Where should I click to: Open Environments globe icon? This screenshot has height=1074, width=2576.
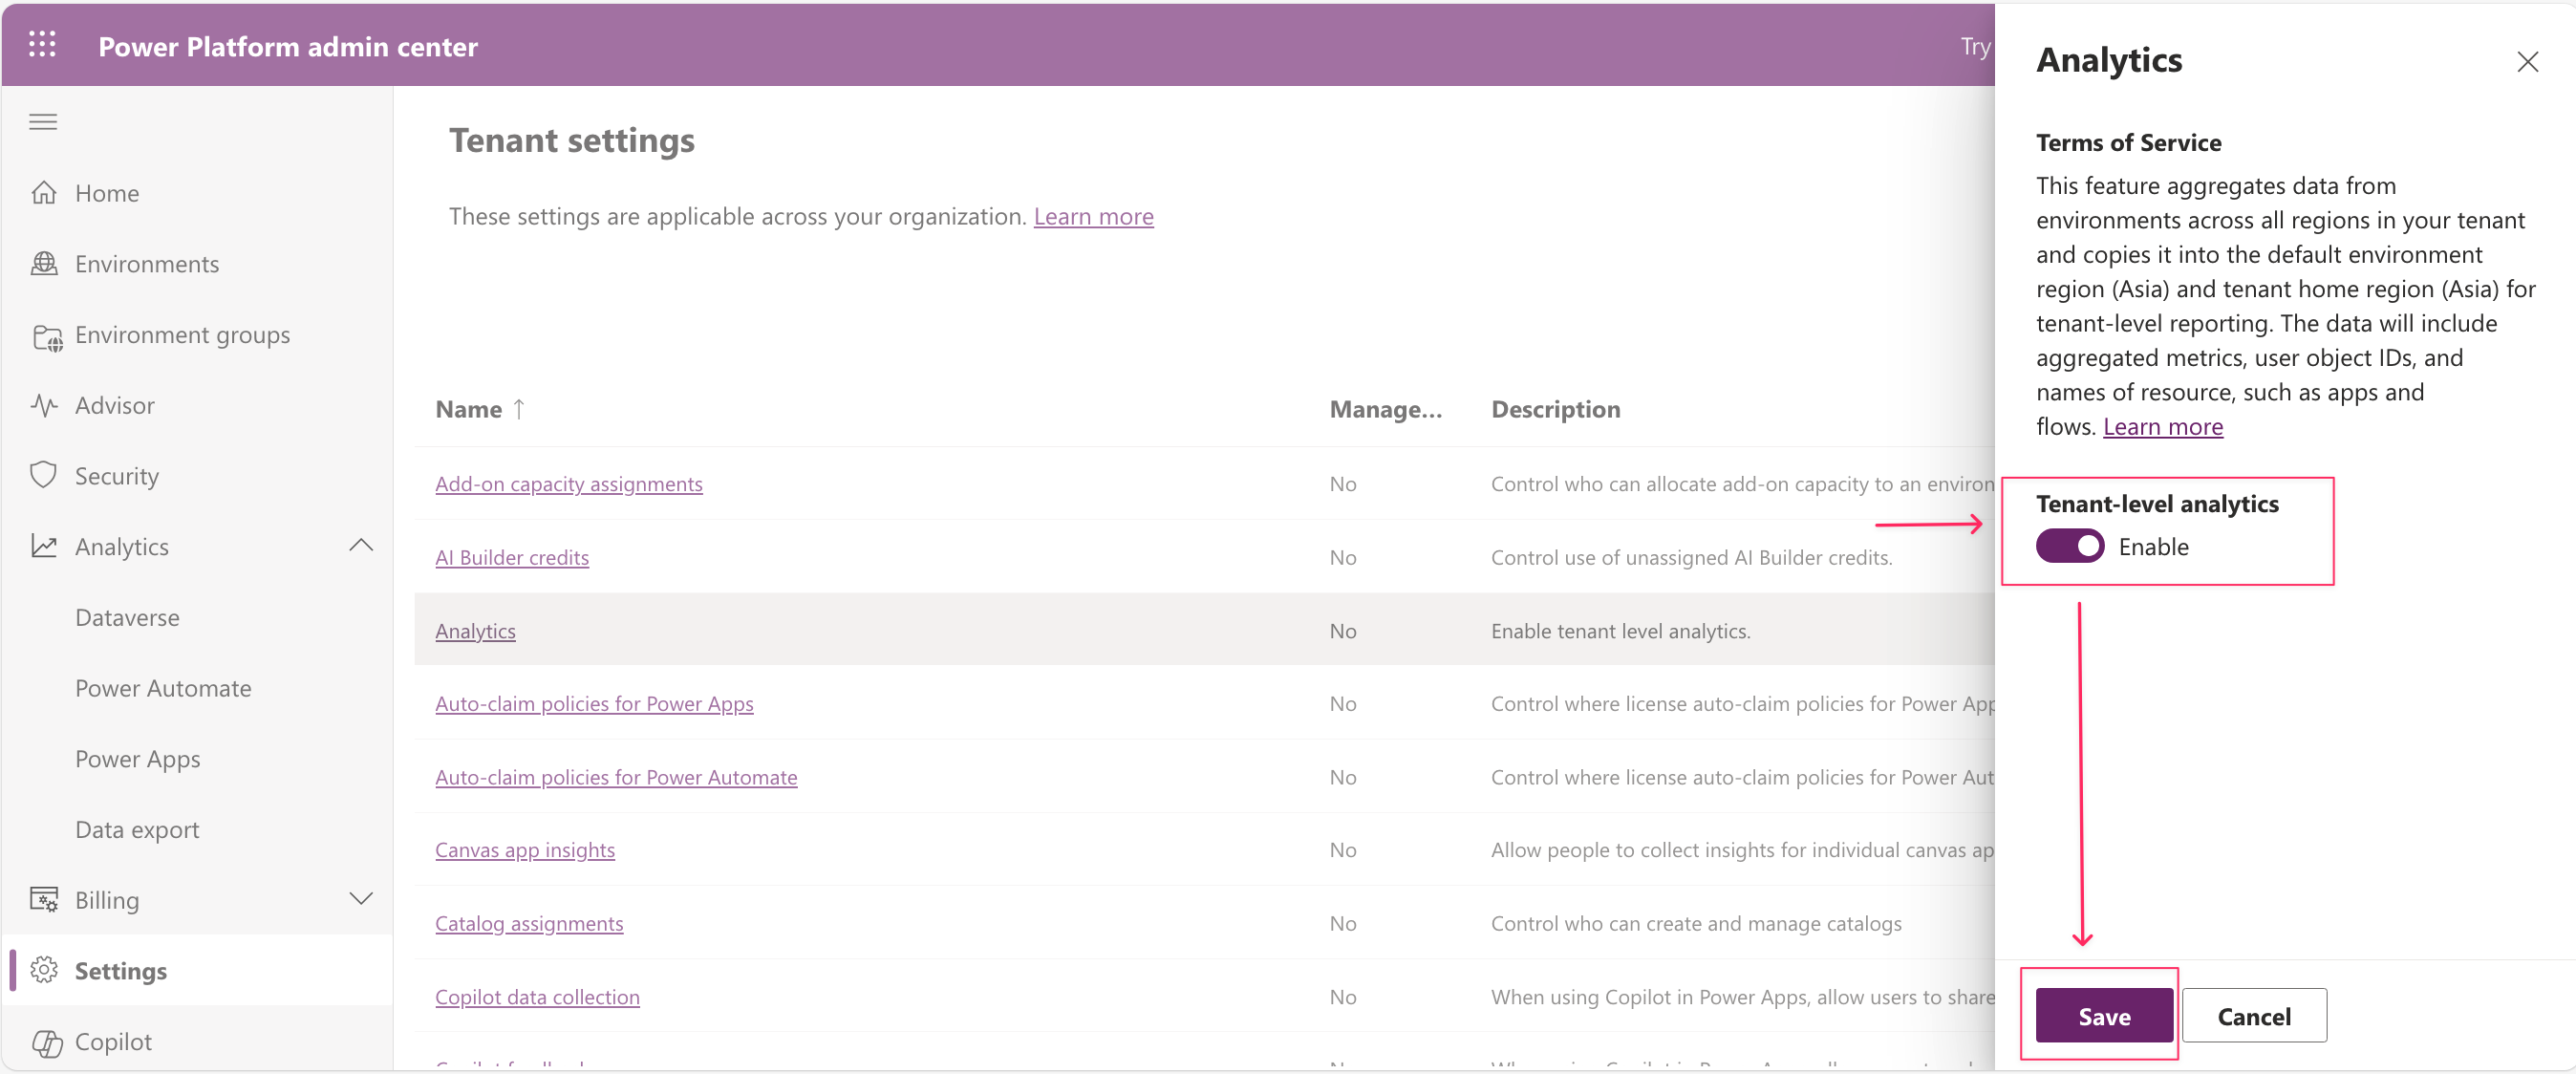[44, 263]
